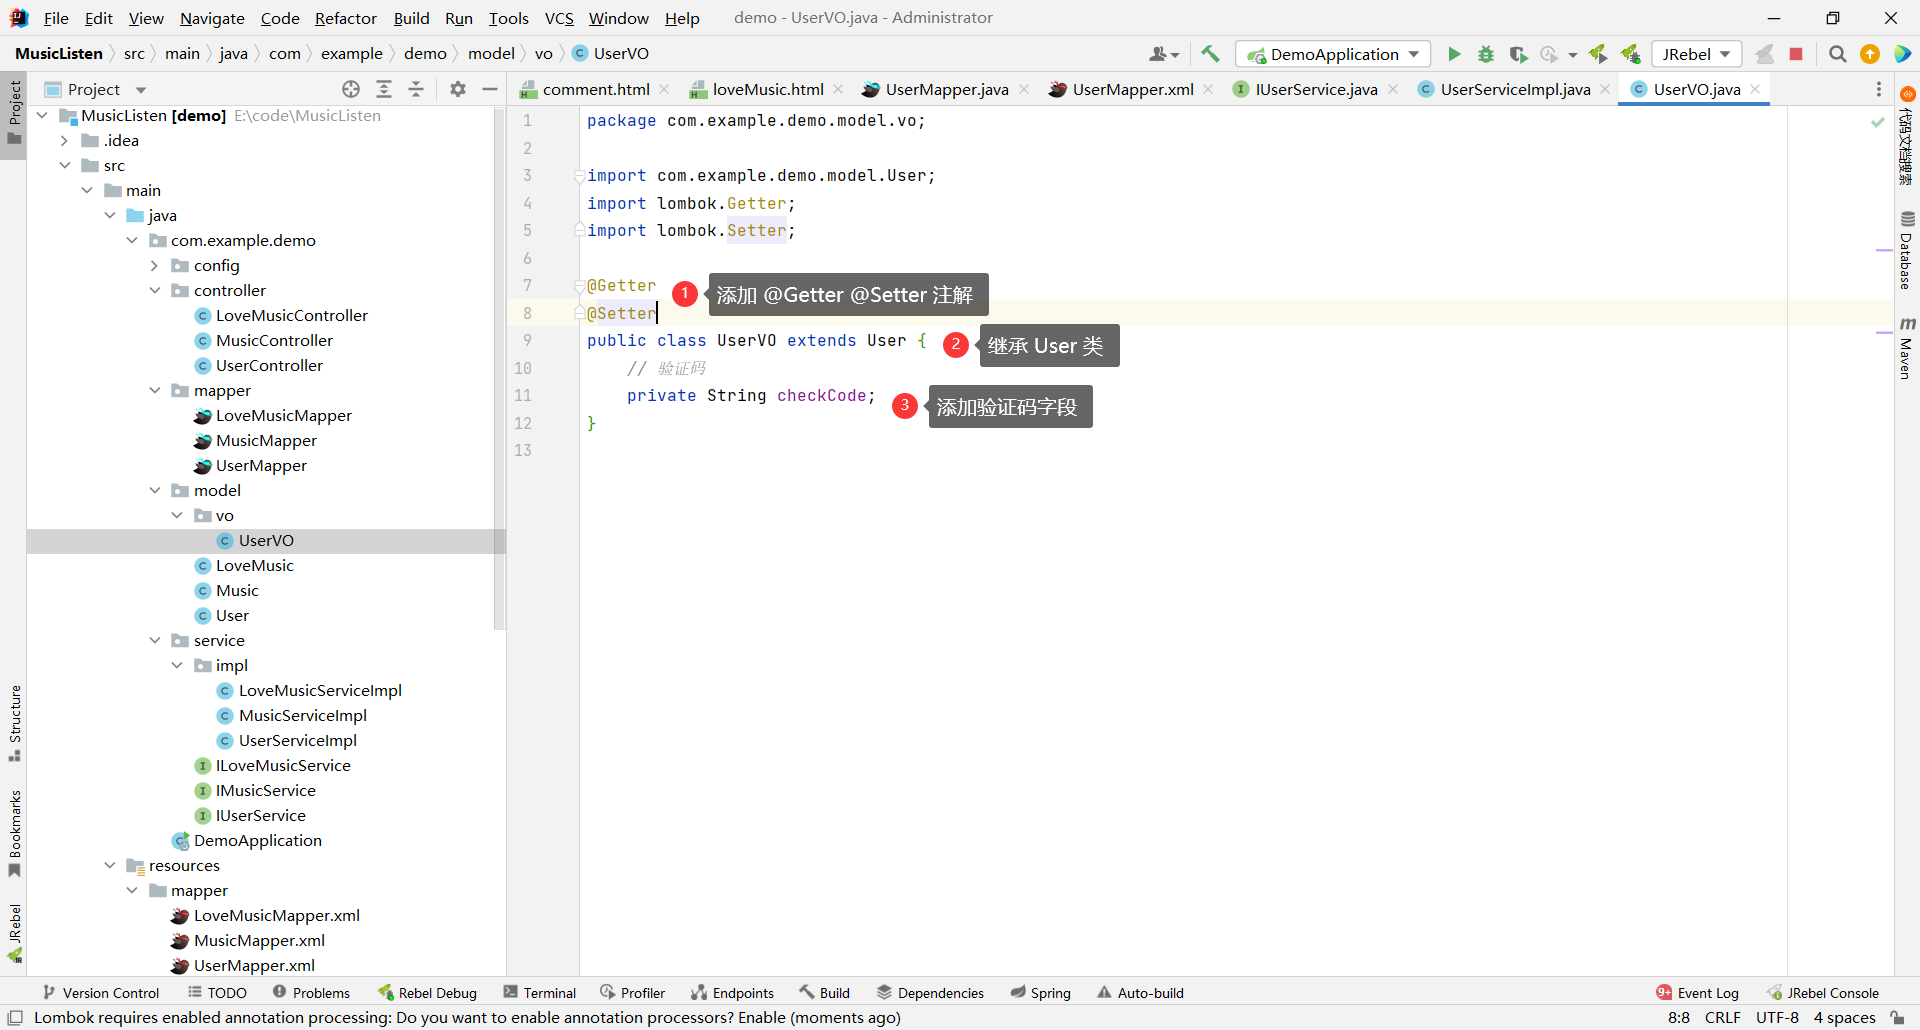Collapse the controller folder in the tree
Image resolution: width=1920 pixels, height=1030 pixels.
155,290
